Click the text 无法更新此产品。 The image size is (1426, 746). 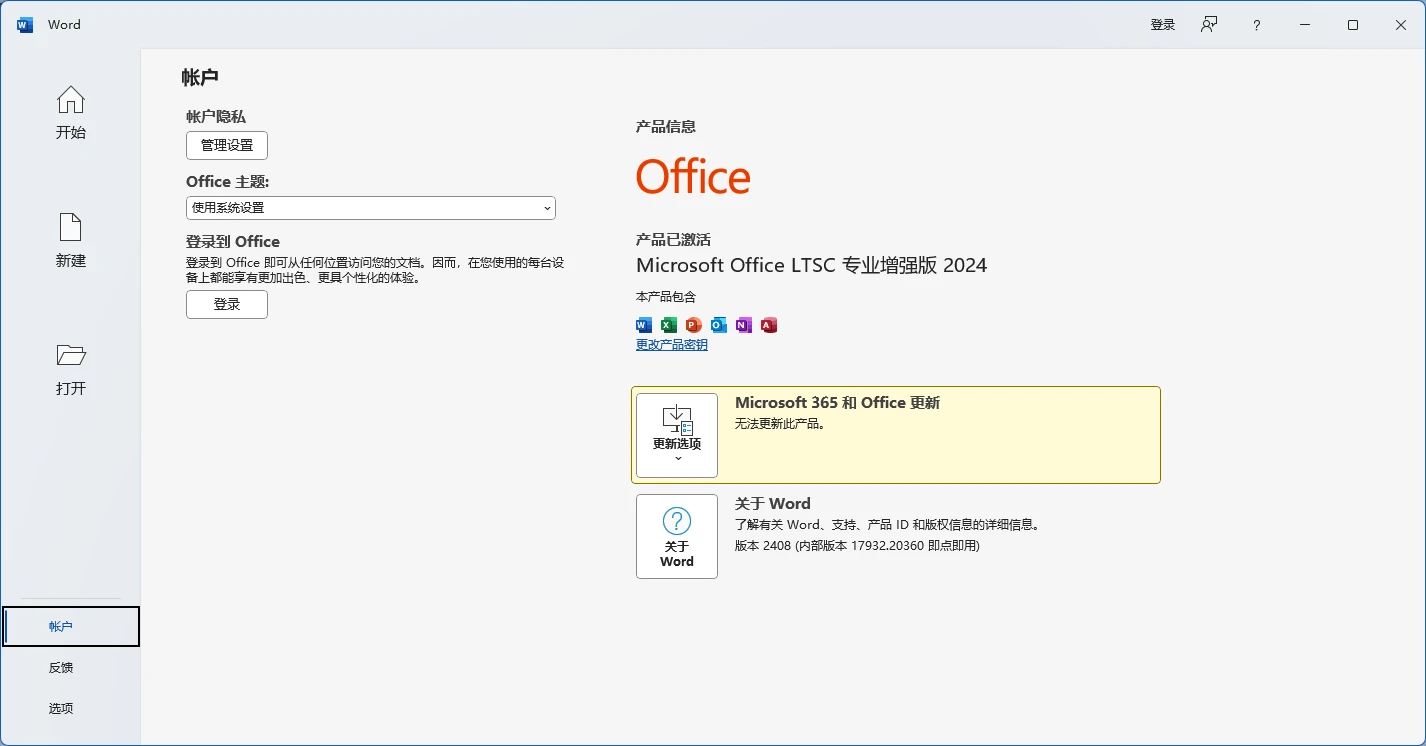[780, 424]
